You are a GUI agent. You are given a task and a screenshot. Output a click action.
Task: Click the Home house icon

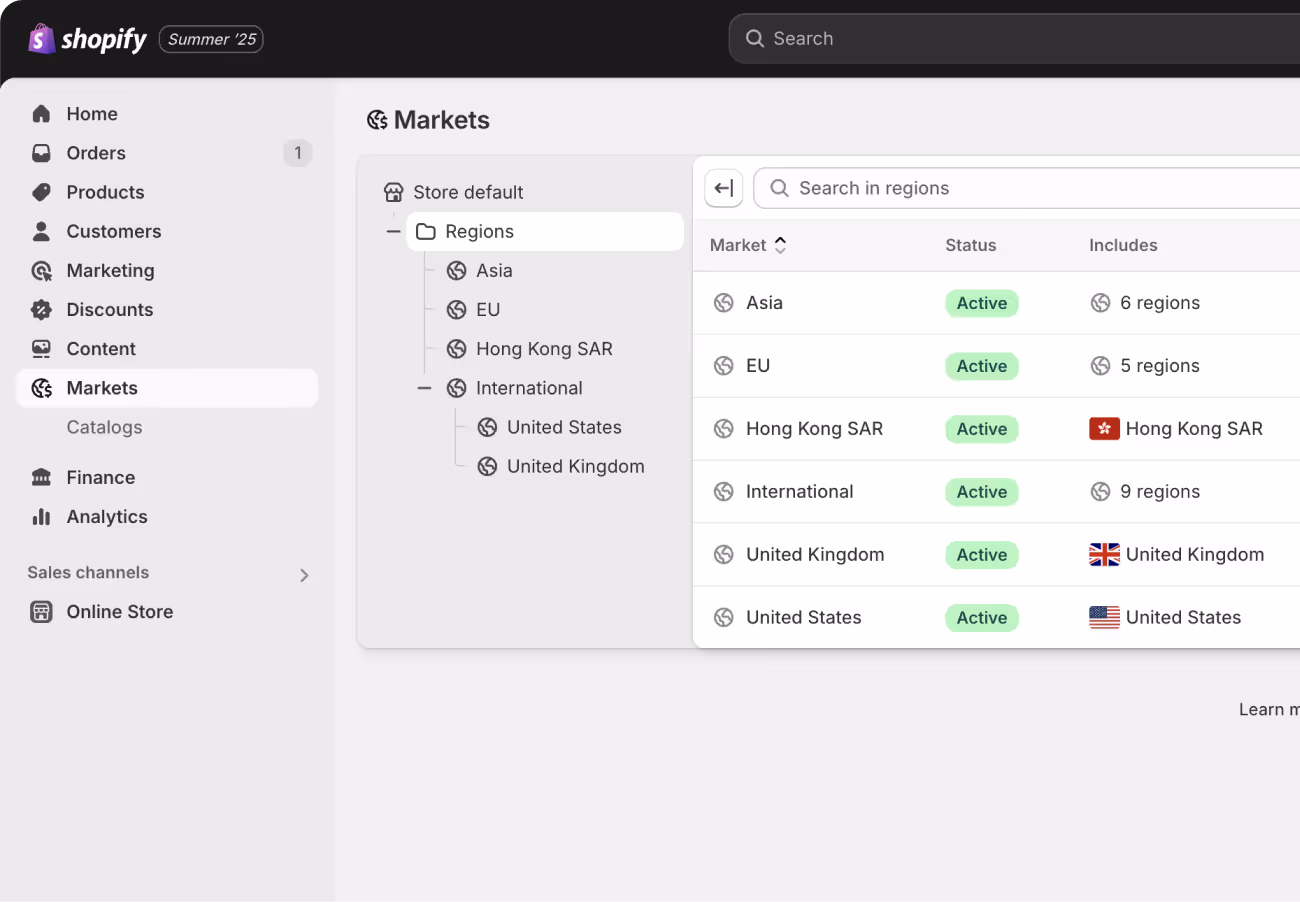click(41, 114)
